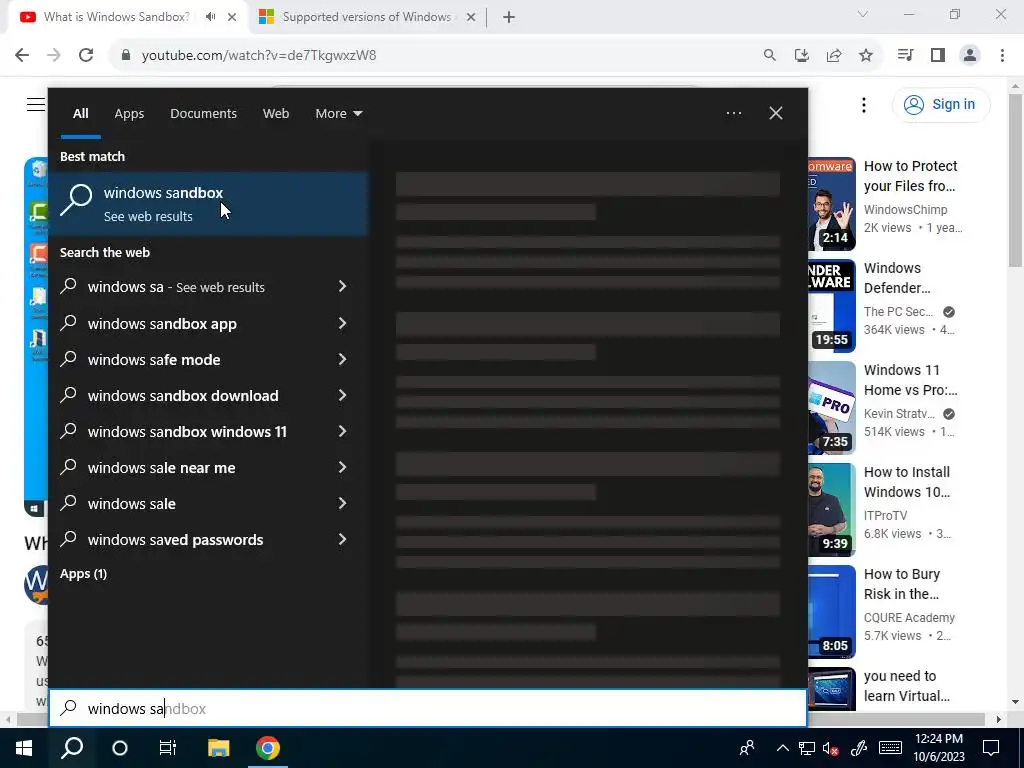Switch to the Web search tab
This screenshot has height=768, width=1024.
276,114
